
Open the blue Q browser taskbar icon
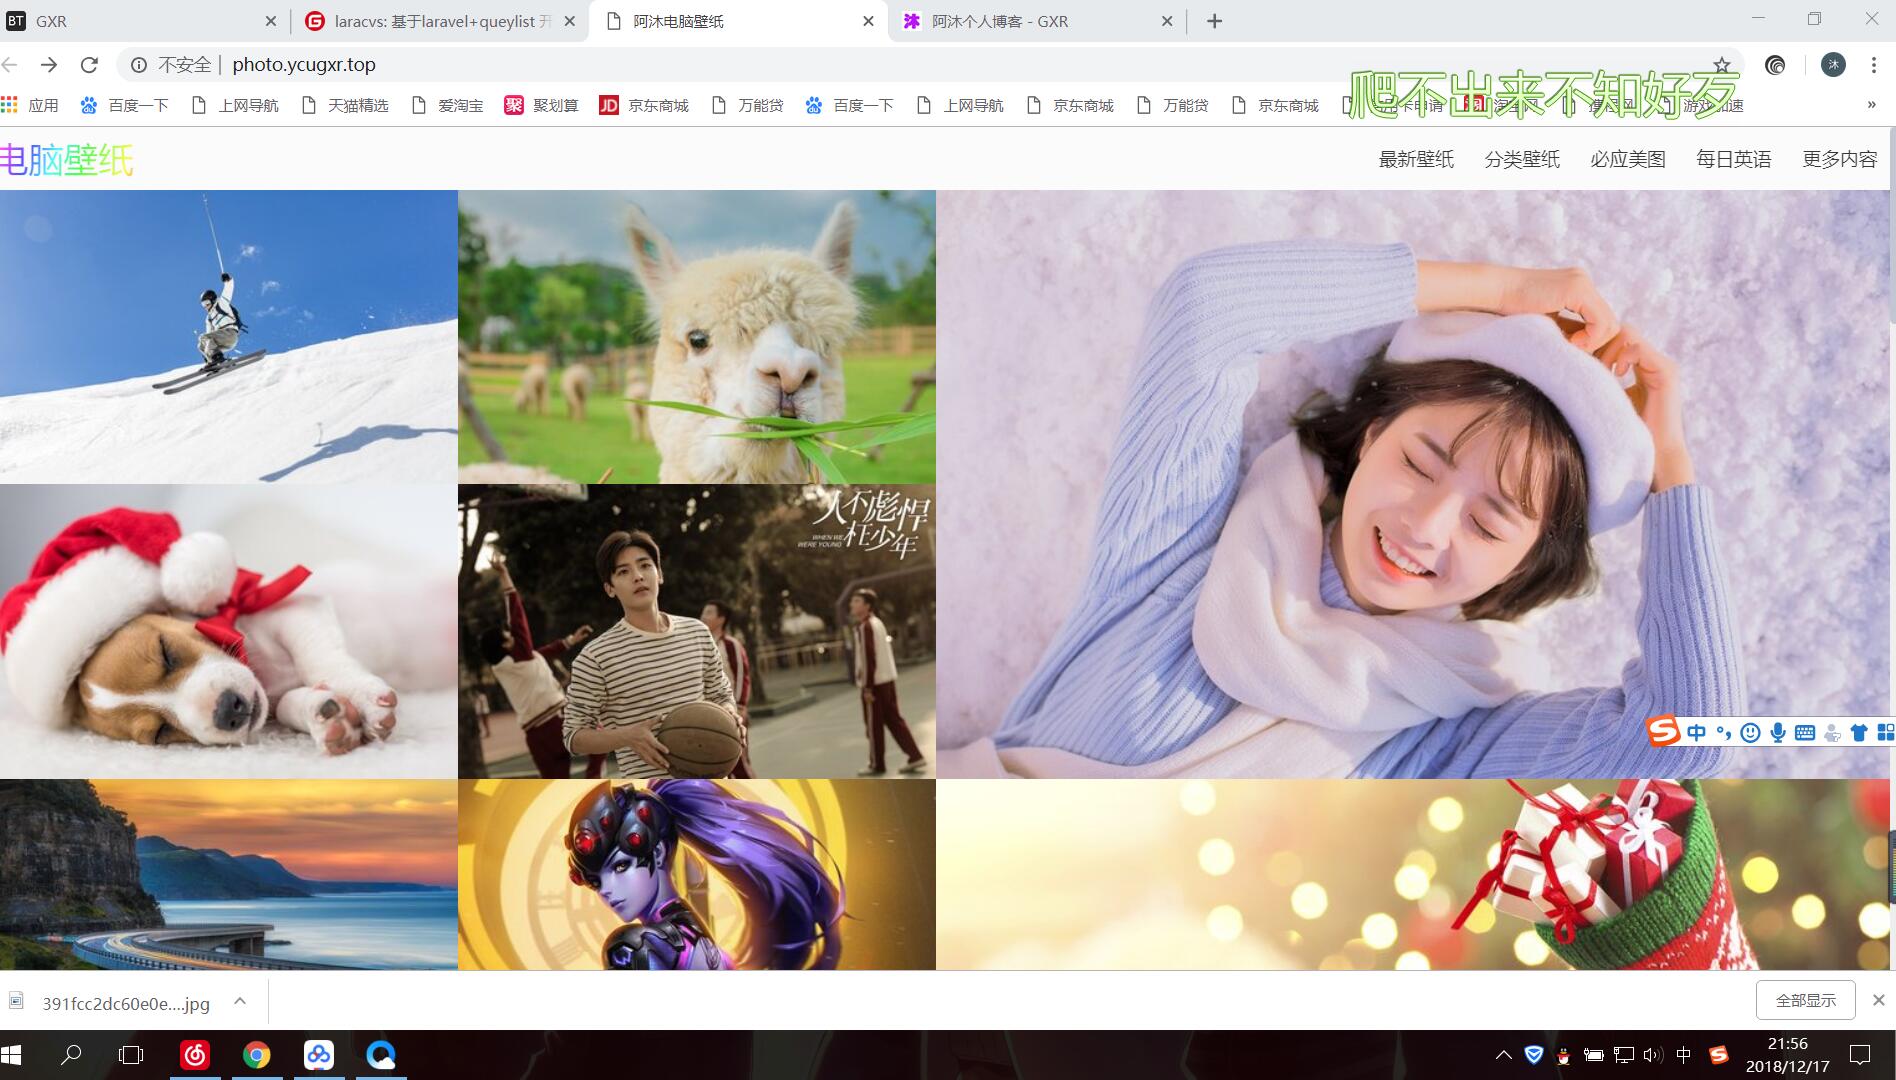[381, 1055]
